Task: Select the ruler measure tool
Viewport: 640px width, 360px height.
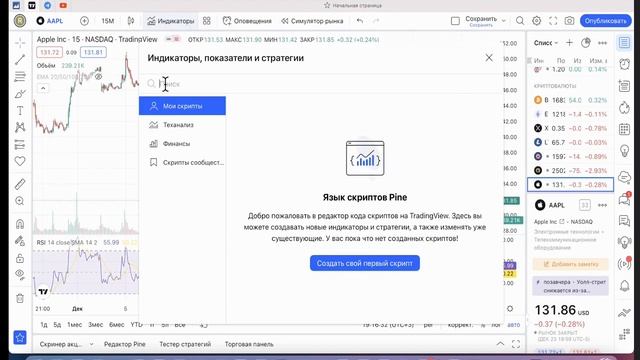Action: [20, 184]
